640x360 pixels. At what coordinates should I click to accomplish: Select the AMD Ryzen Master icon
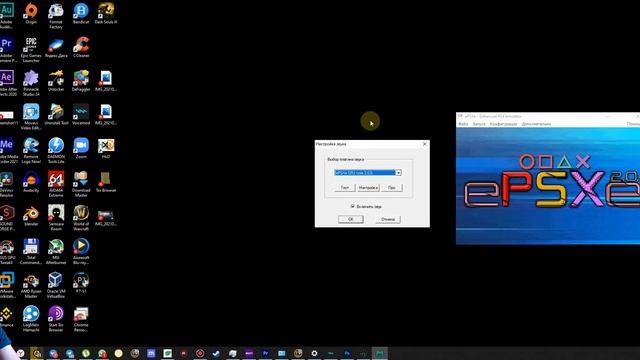[x=31, y=285]
